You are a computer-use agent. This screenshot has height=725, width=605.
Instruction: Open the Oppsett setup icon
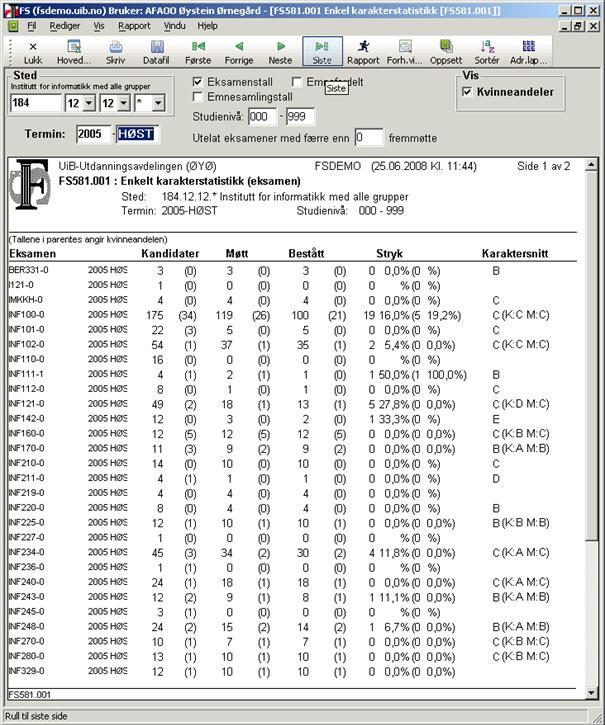click(x=446, y=52)
